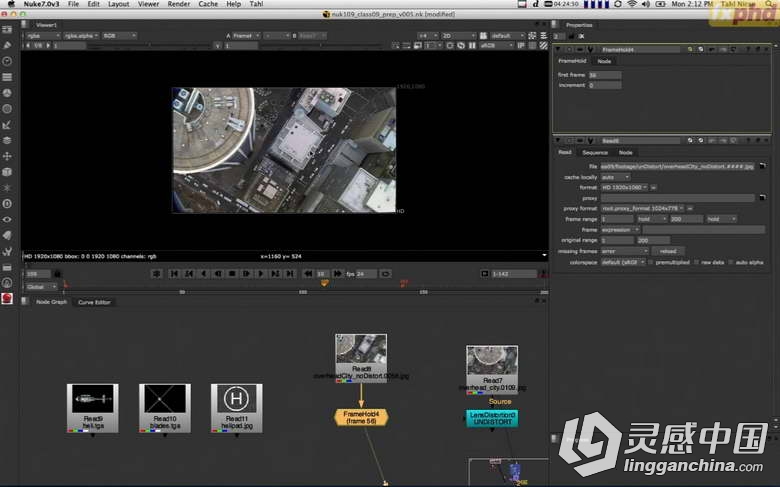Open the Time nodes clock icon
Image resolution: width=780 pixels, height=487 pixels.
7,61
